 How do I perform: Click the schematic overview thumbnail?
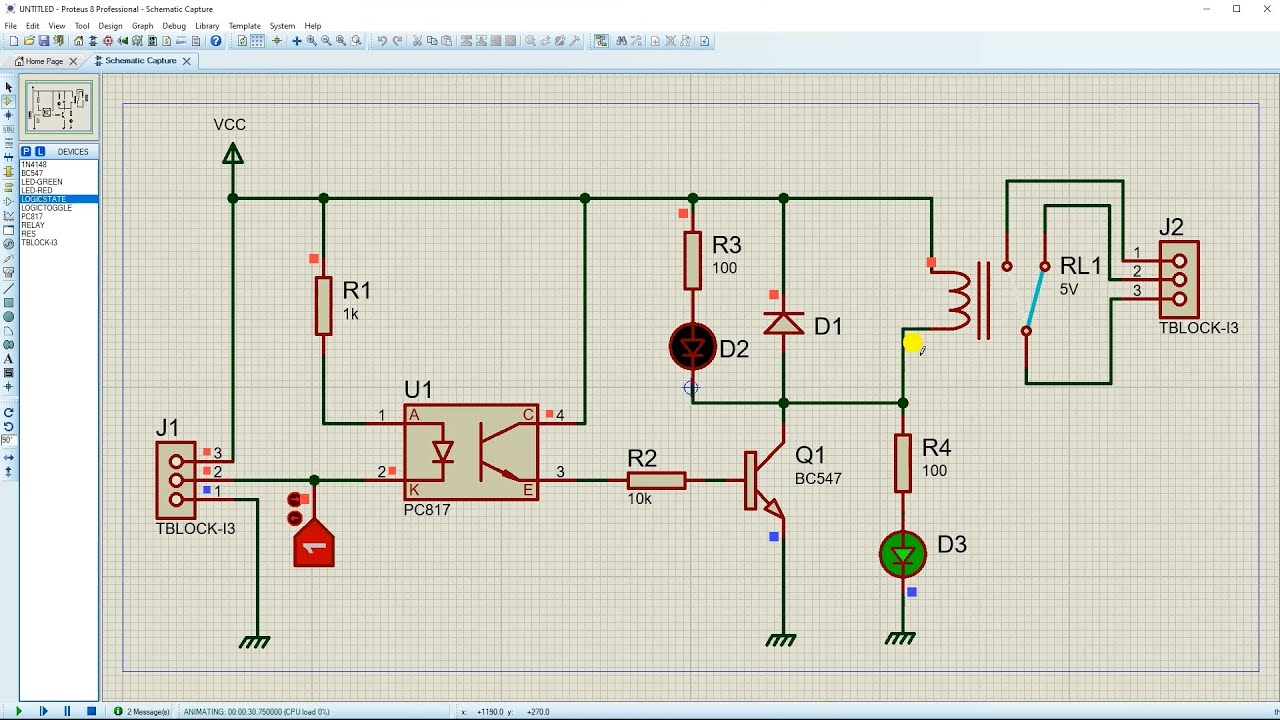click(59, 108)
